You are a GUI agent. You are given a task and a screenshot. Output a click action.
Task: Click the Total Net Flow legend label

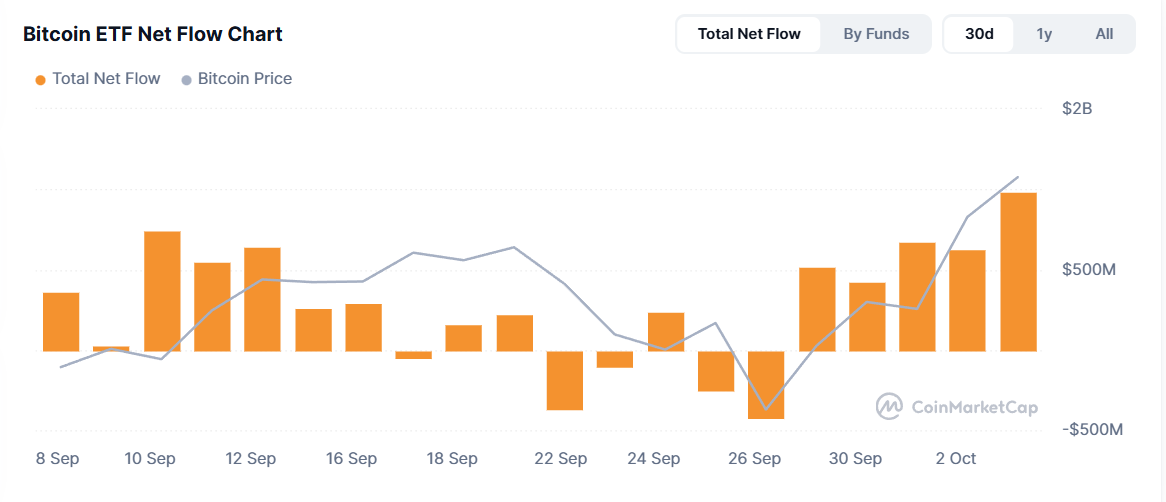pyautogui.click(x=106, y=78)
